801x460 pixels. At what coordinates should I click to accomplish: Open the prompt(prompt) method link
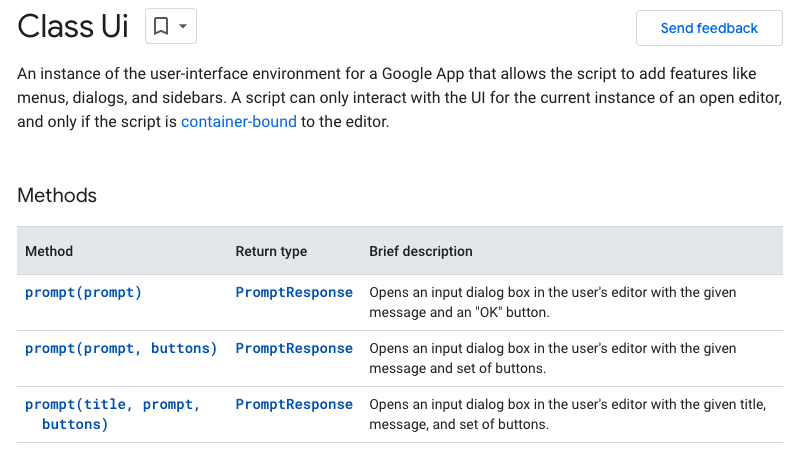click(83, 293)
